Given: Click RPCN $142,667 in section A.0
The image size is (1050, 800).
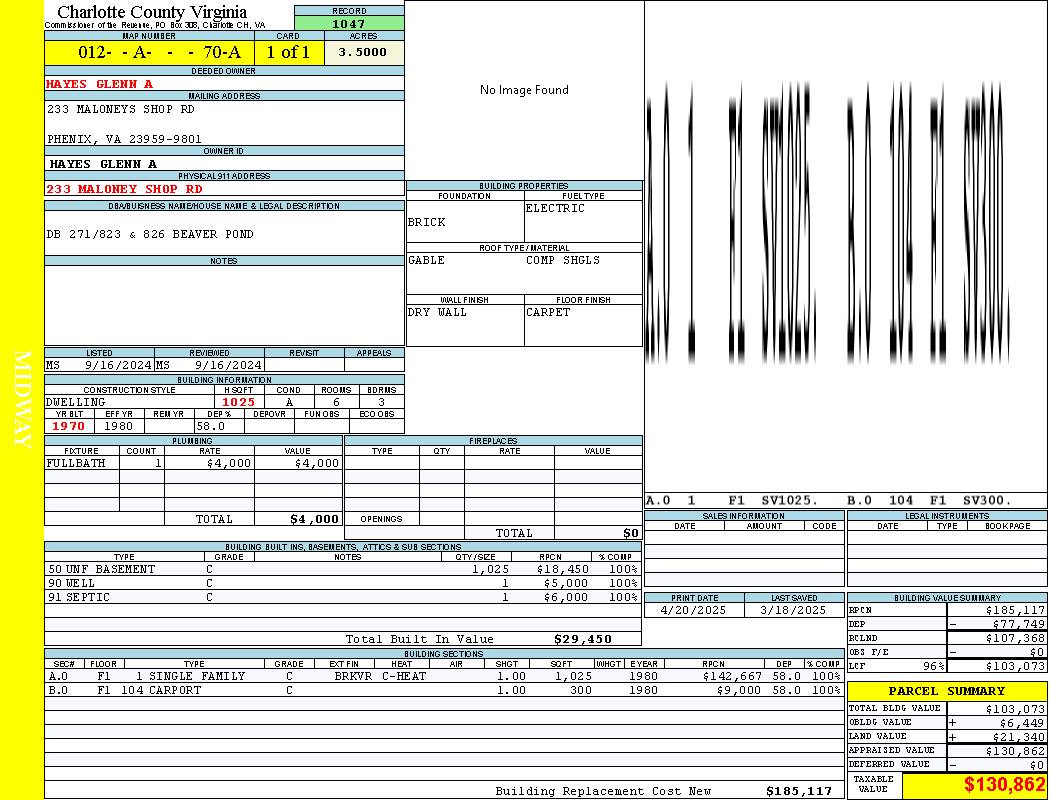Looking at the screenshot, I should [733, 677].
